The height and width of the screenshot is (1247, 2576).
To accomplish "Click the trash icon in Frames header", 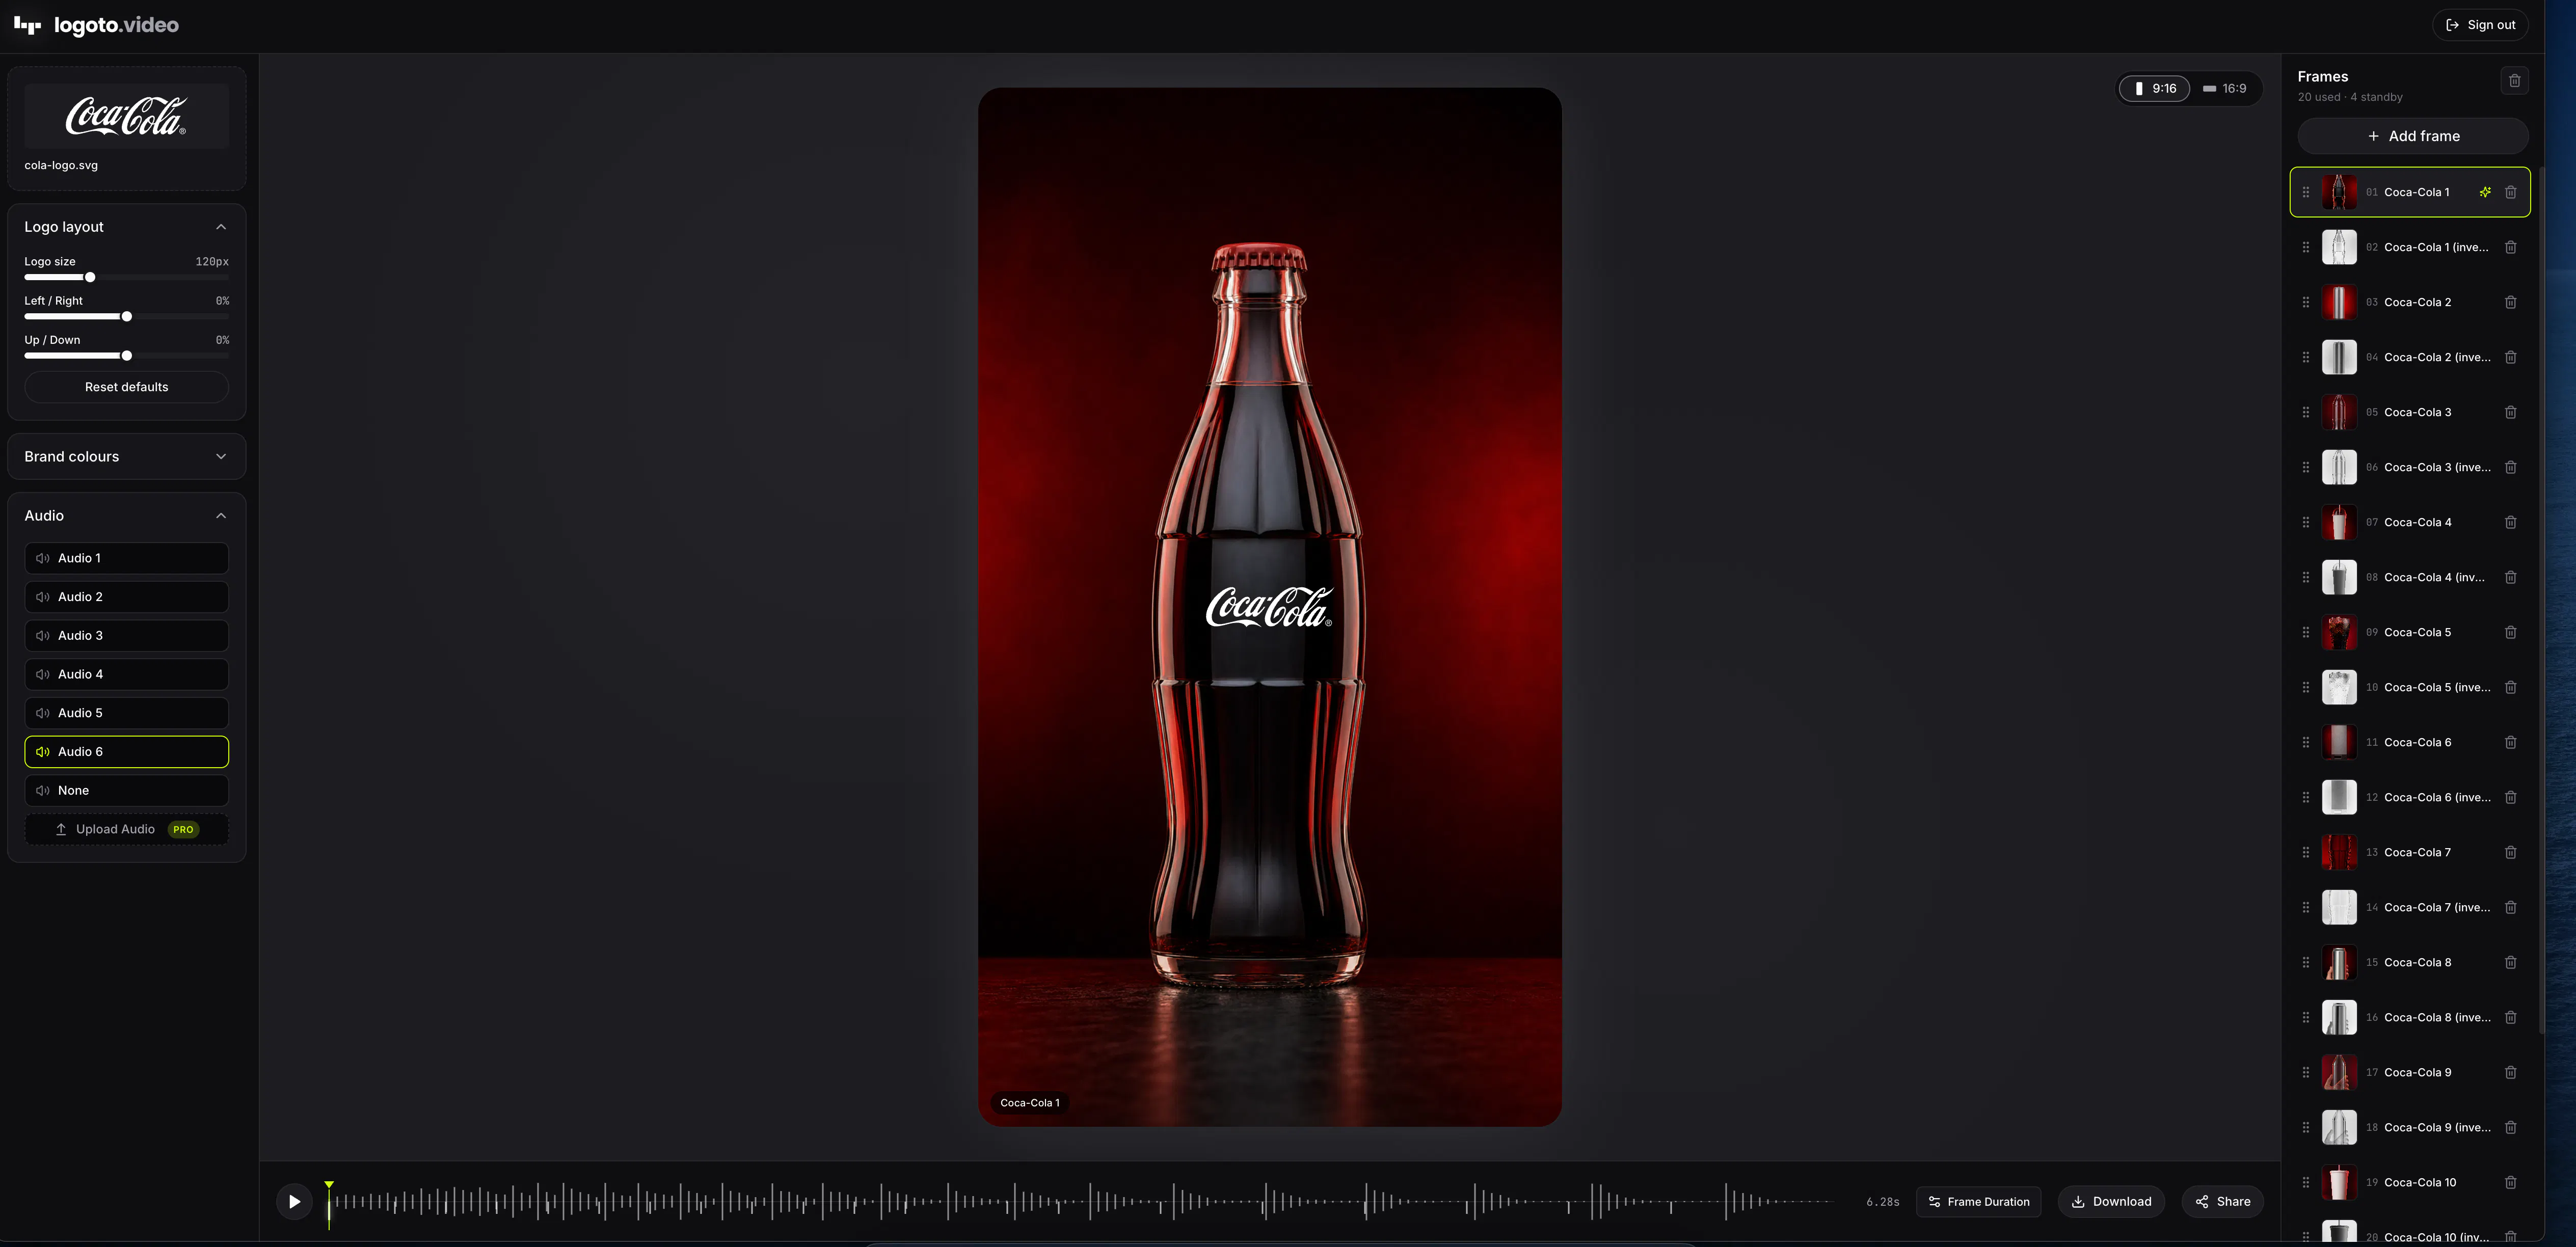I will point(2514,81).
